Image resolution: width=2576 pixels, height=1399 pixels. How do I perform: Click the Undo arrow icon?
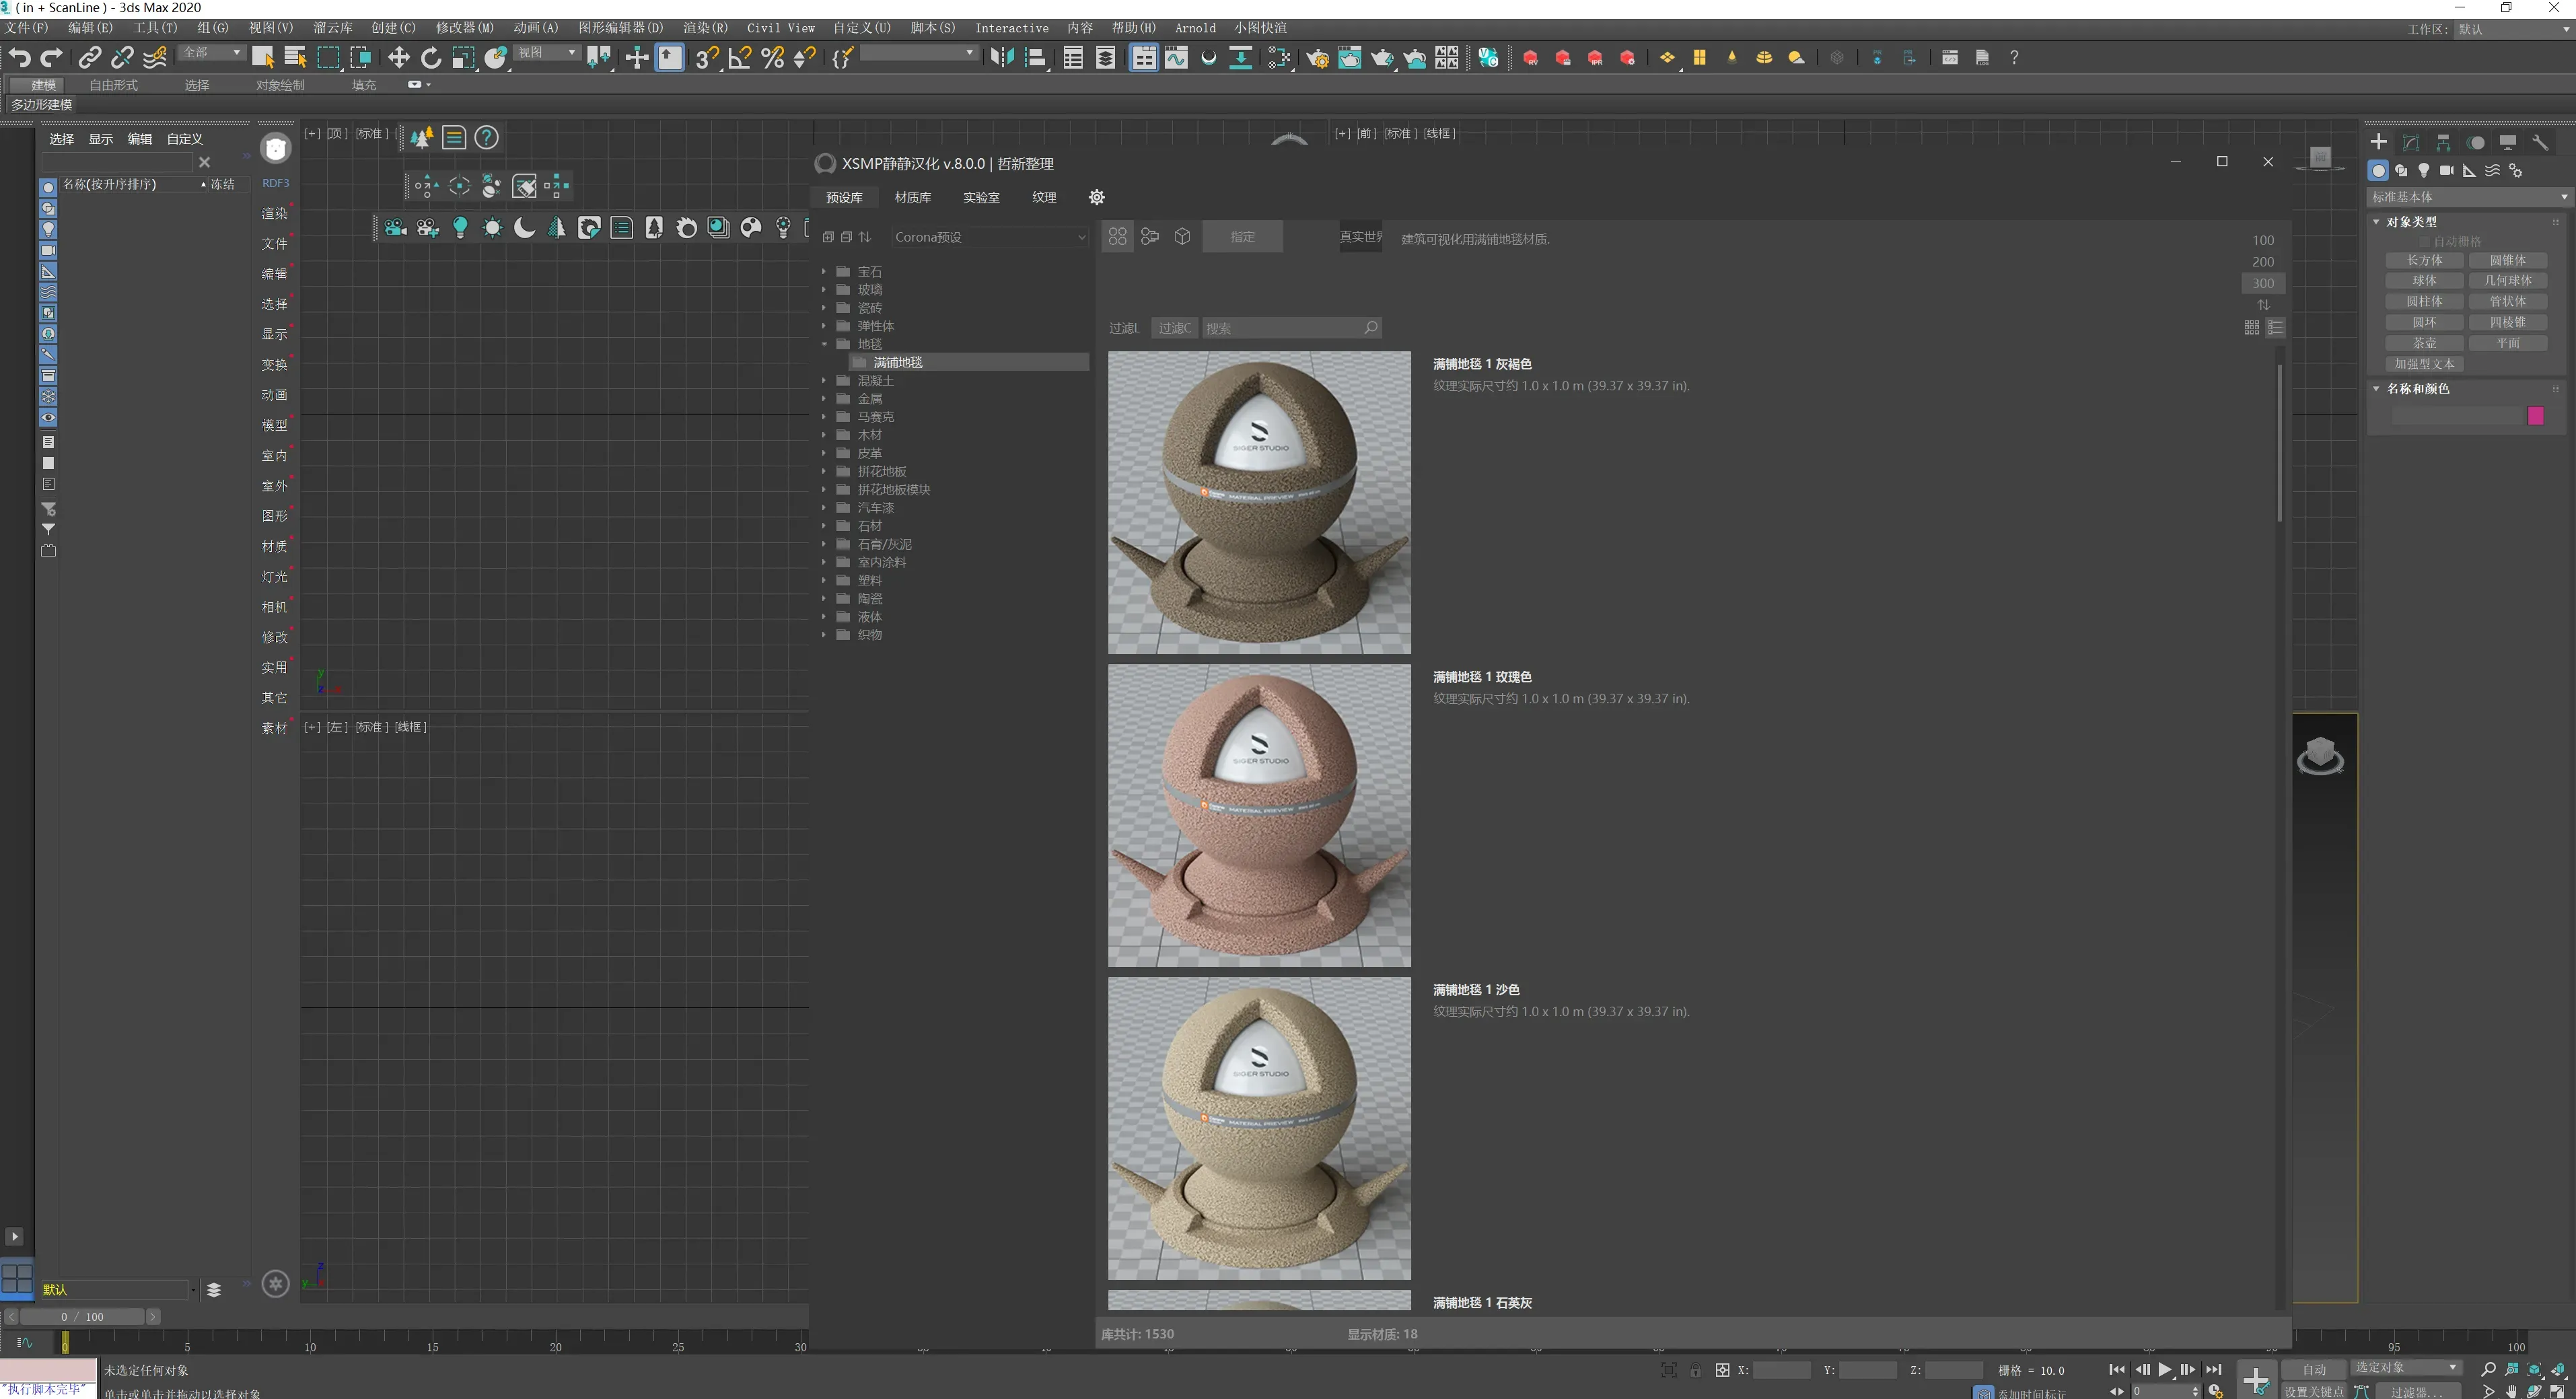20,58
